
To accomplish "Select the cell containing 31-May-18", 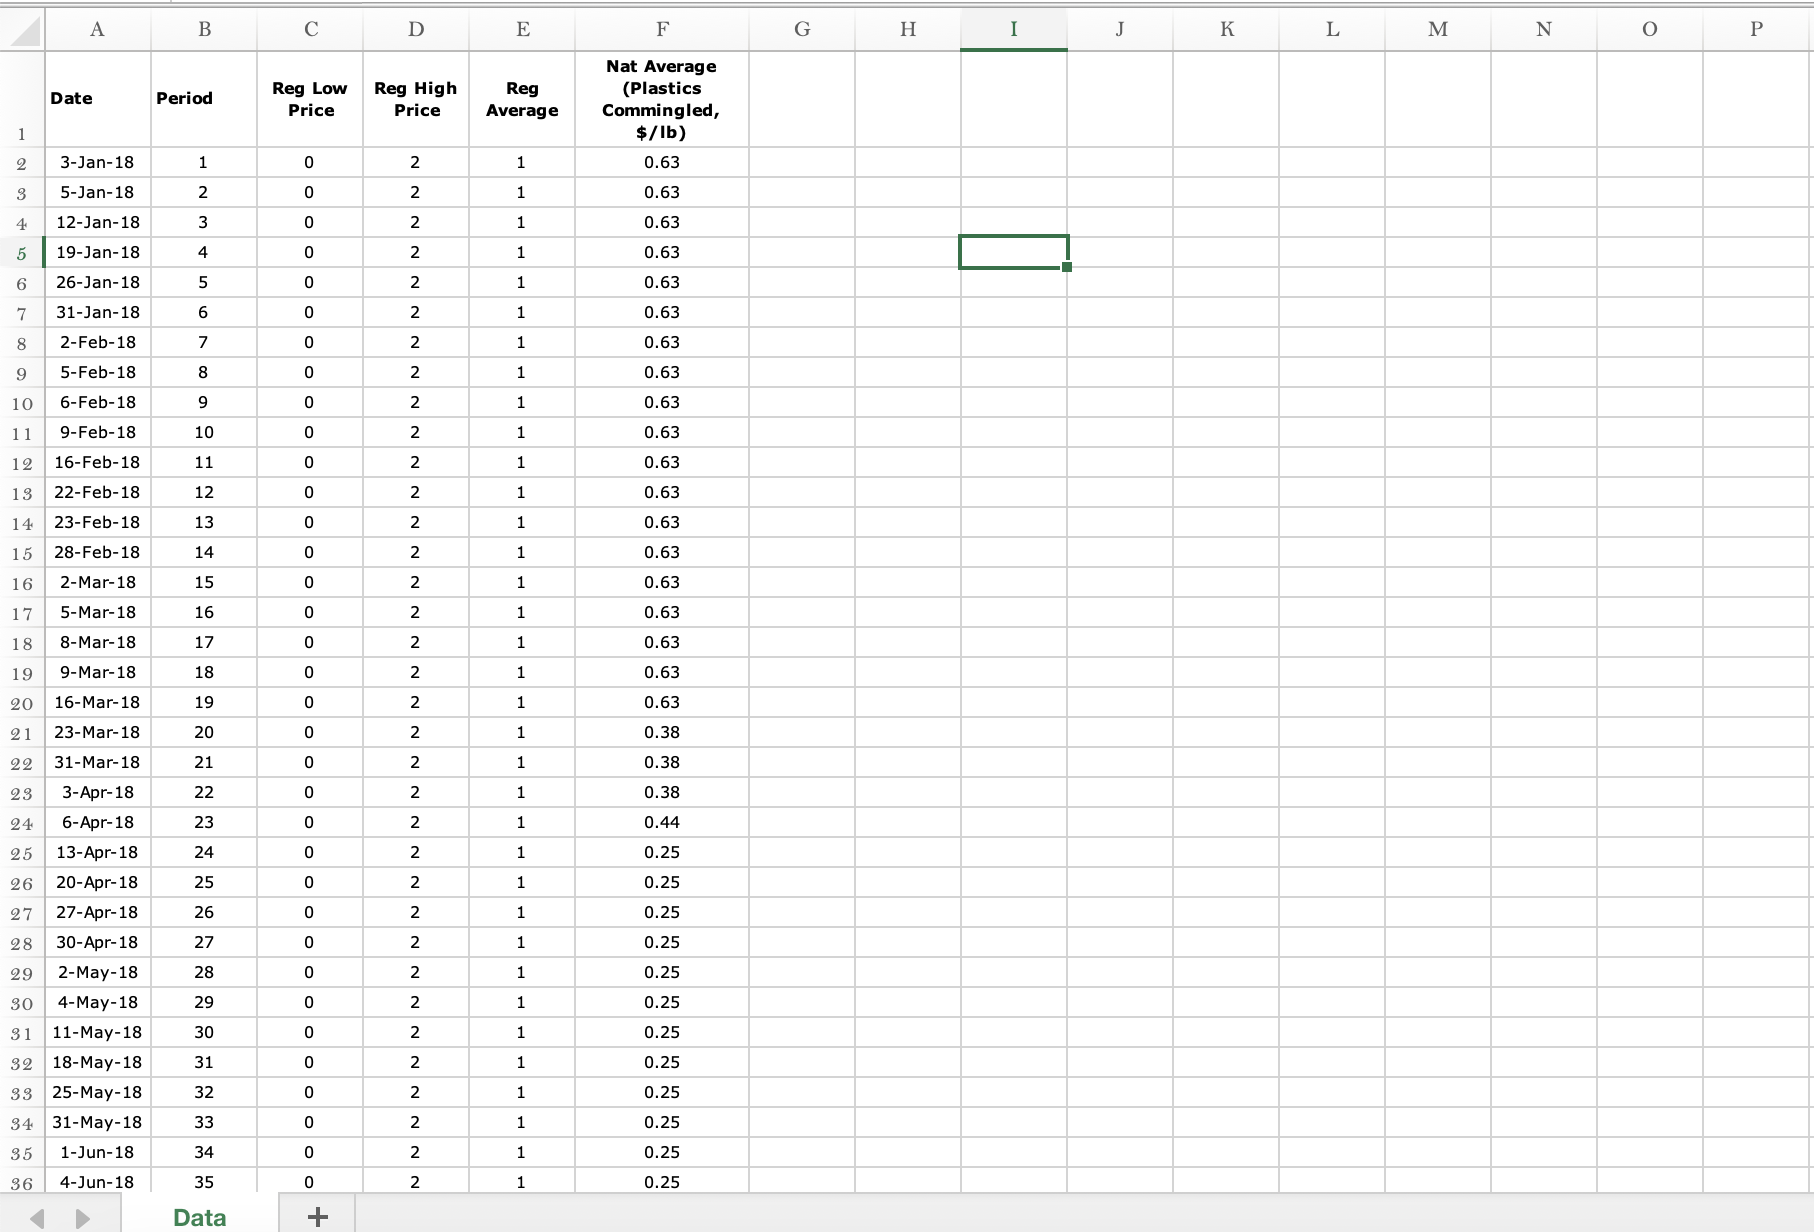I will tap(97, 1122).
